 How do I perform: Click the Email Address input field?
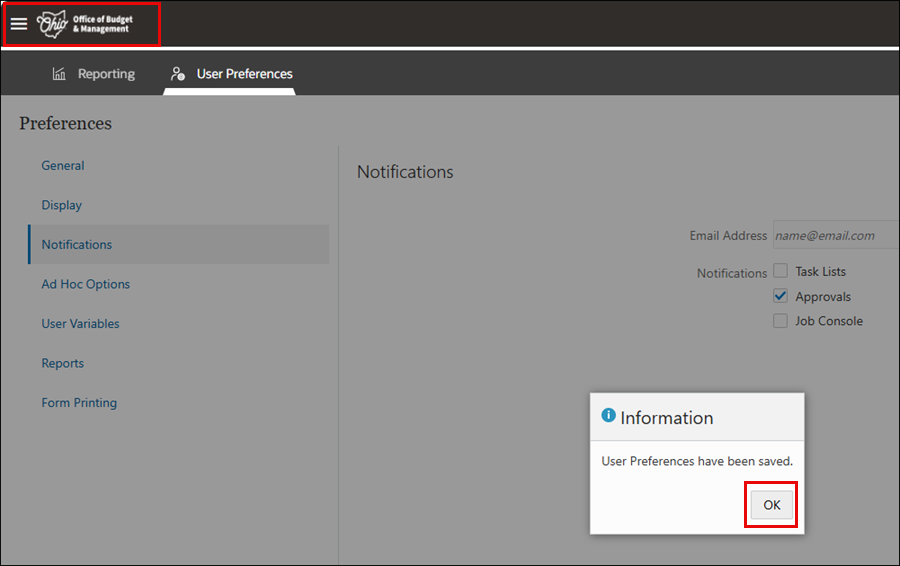pos(836,235)
